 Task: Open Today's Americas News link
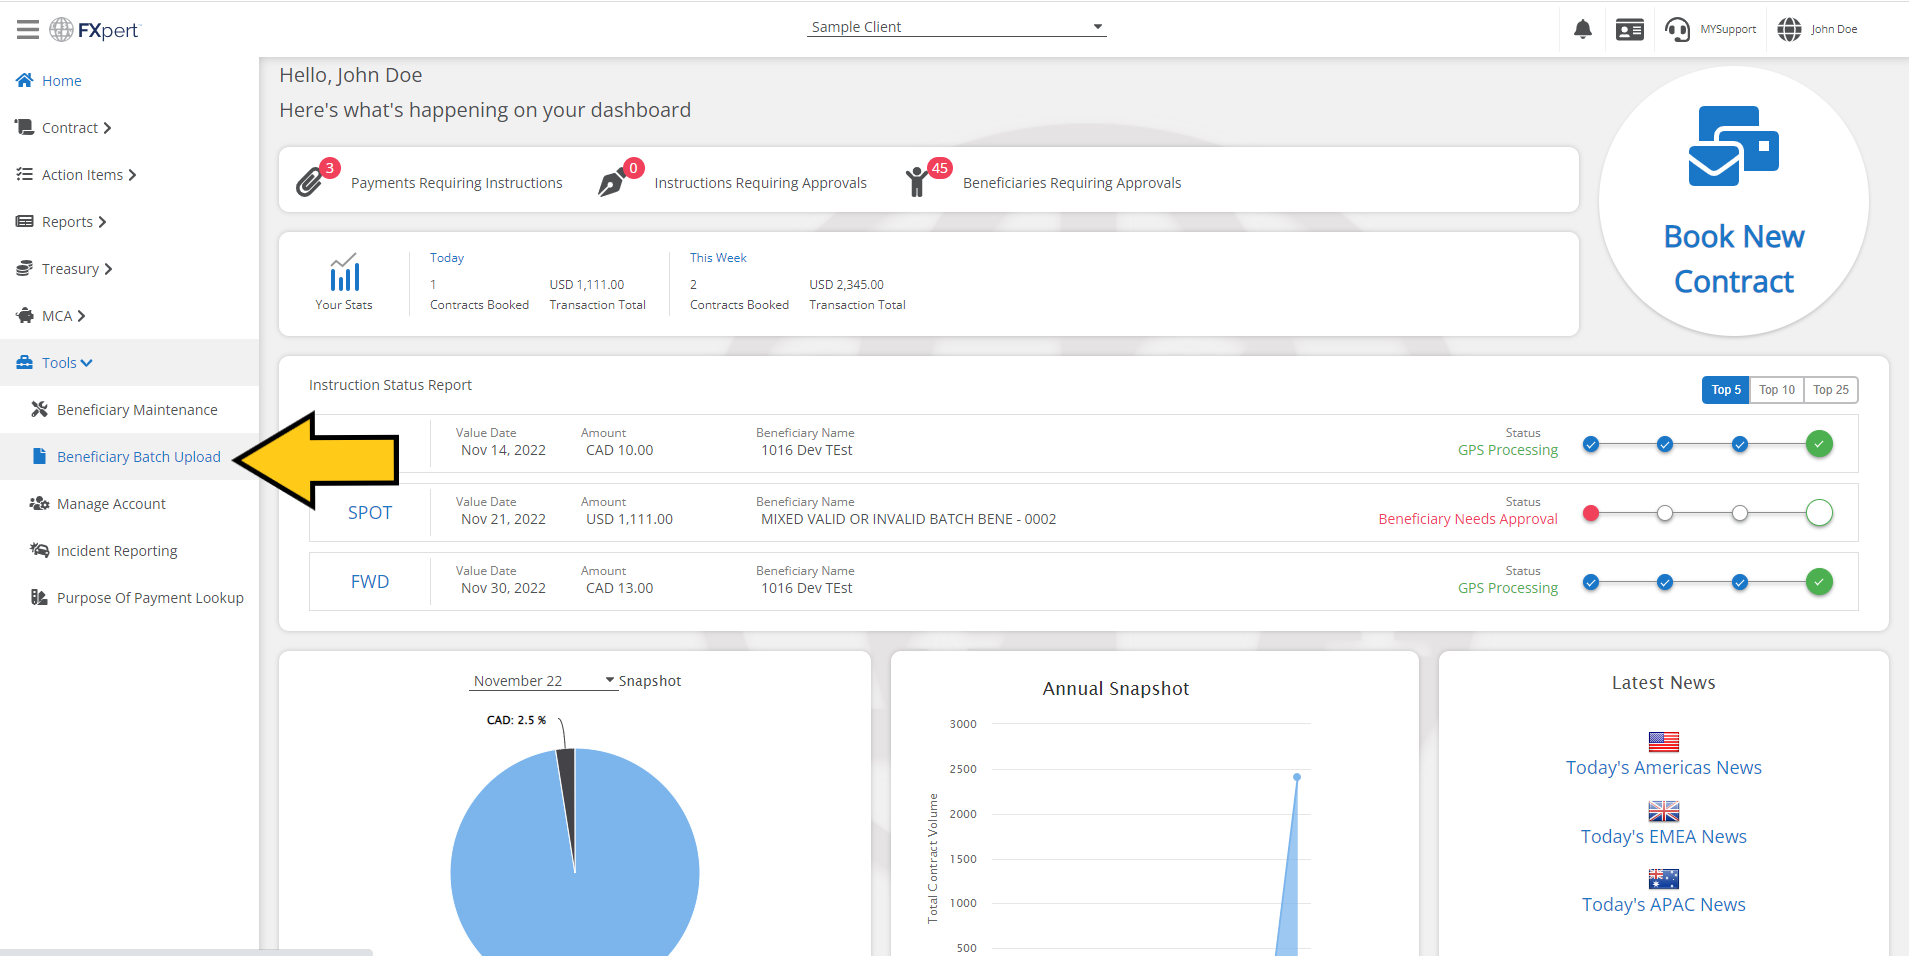(1664, 768)
